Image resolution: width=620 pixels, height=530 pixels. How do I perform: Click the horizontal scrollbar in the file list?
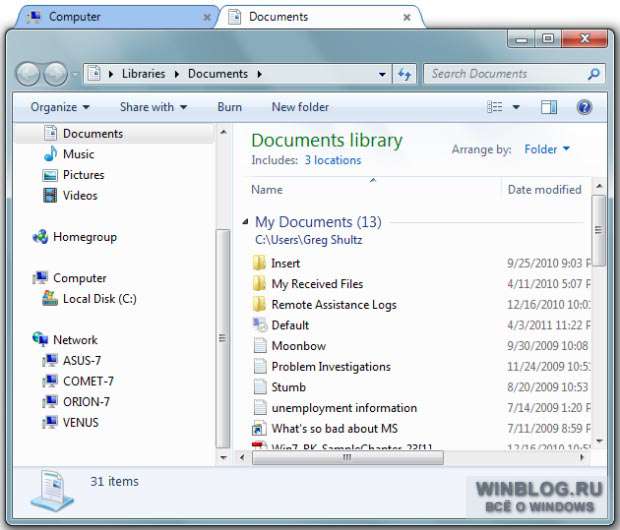[x=348, y=458]
